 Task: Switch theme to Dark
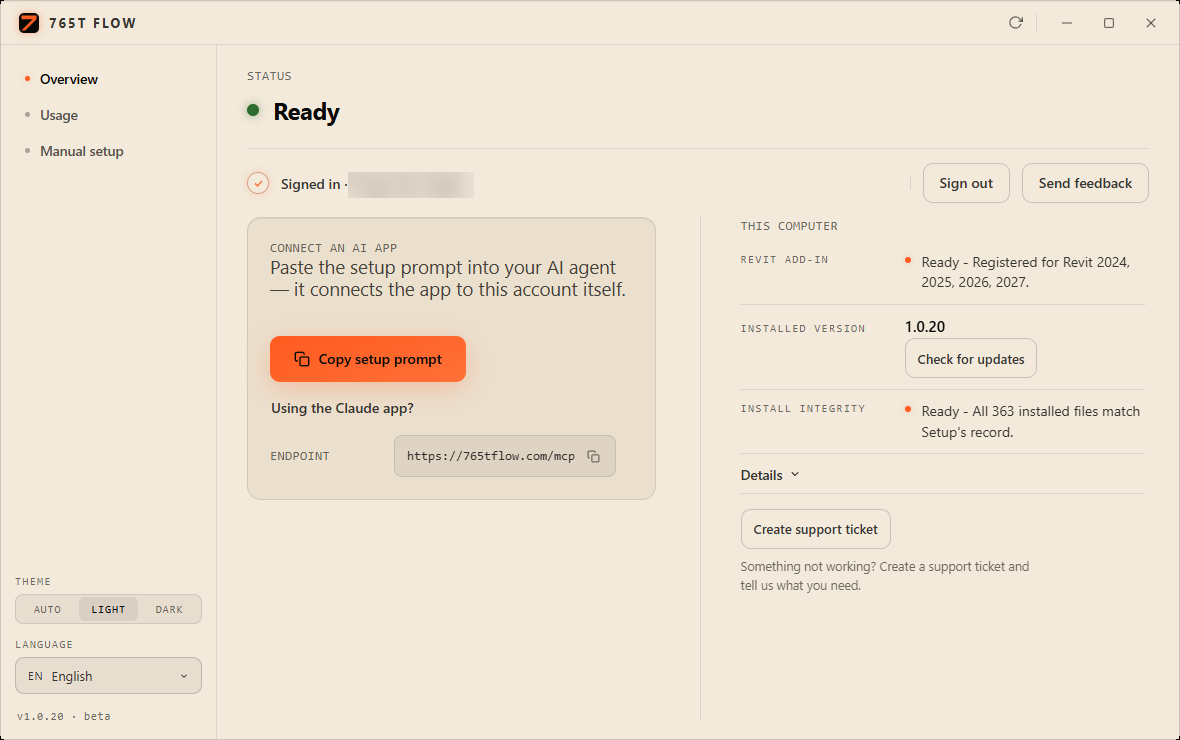[169, 609]
